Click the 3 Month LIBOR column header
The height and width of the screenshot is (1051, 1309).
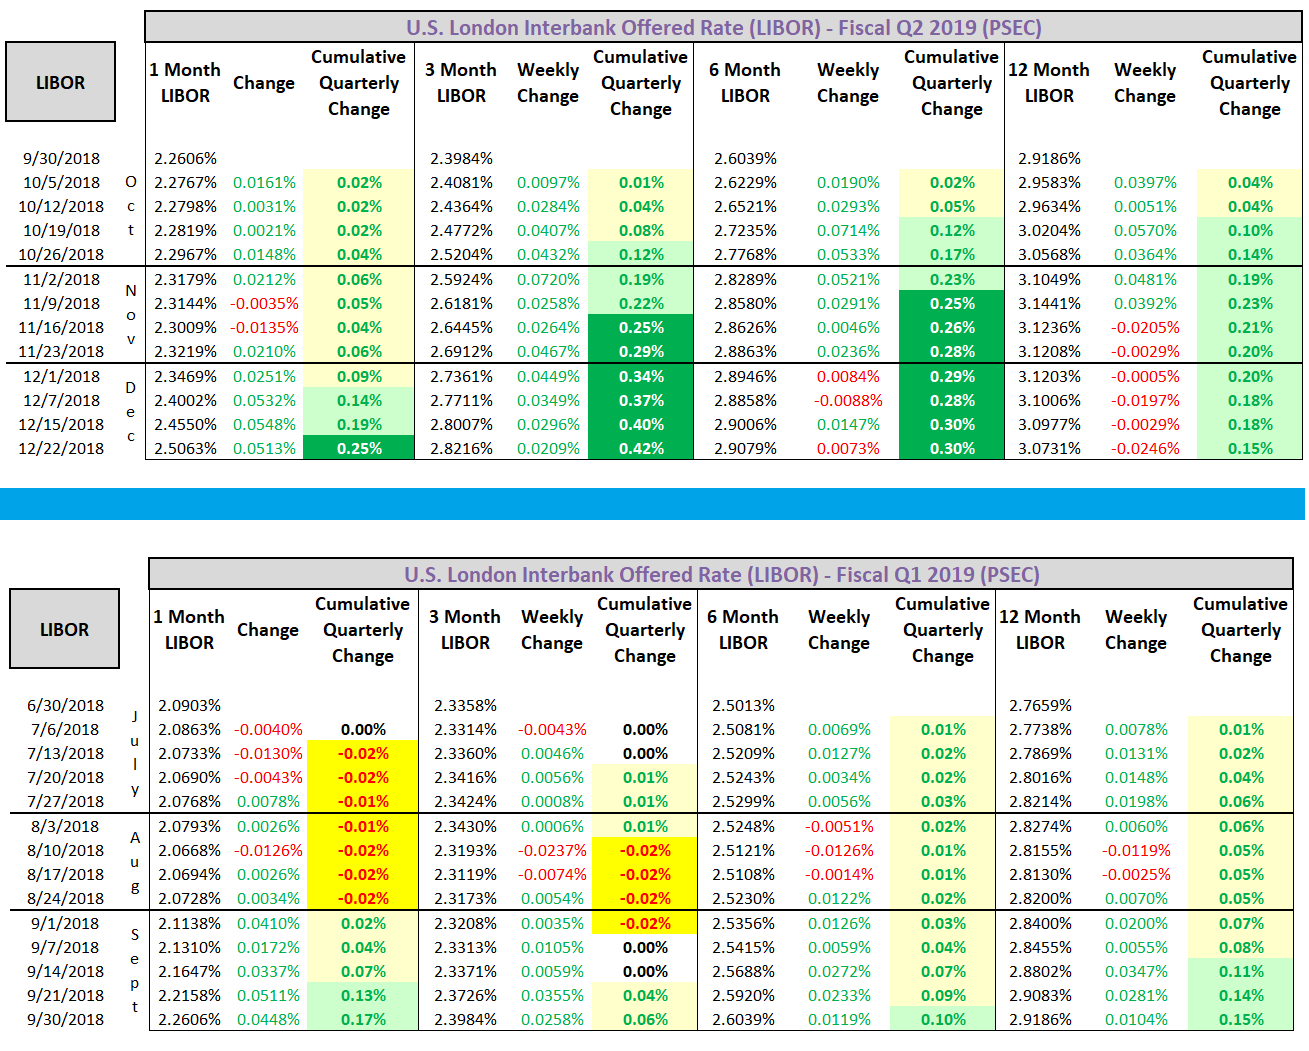pos(461,83)
